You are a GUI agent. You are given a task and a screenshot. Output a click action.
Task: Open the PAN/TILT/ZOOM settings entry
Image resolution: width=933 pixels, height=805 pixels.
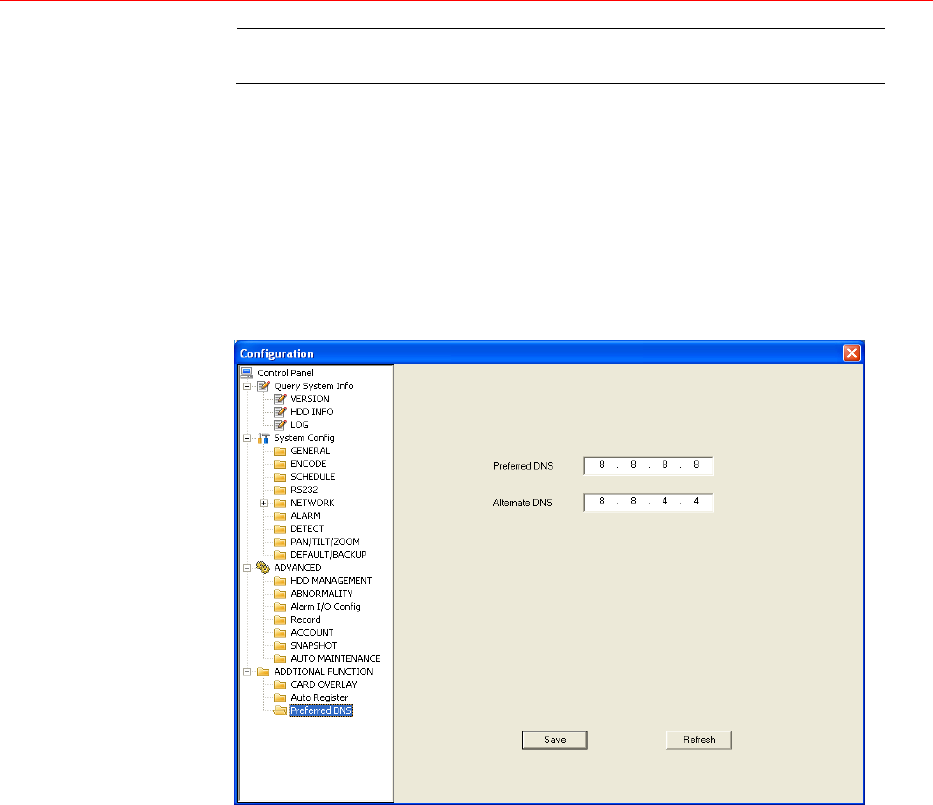[325, 542]
